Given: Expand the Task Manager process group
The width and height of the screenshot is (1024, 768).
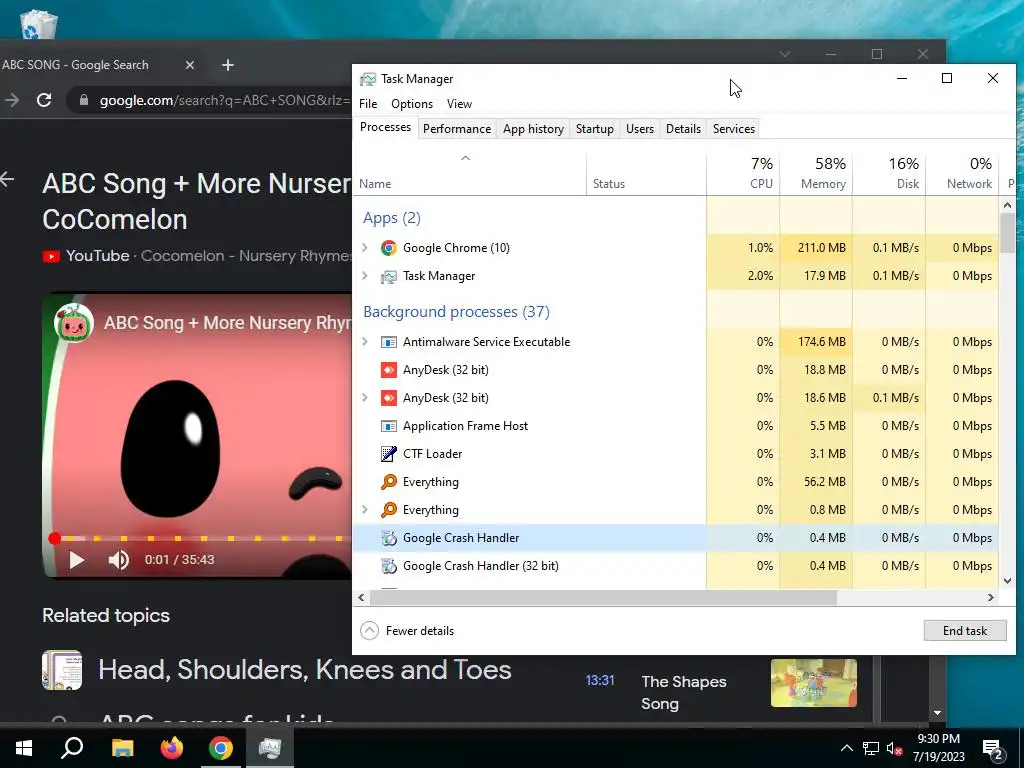Looking at the screenshot, I should coord(365,276).
